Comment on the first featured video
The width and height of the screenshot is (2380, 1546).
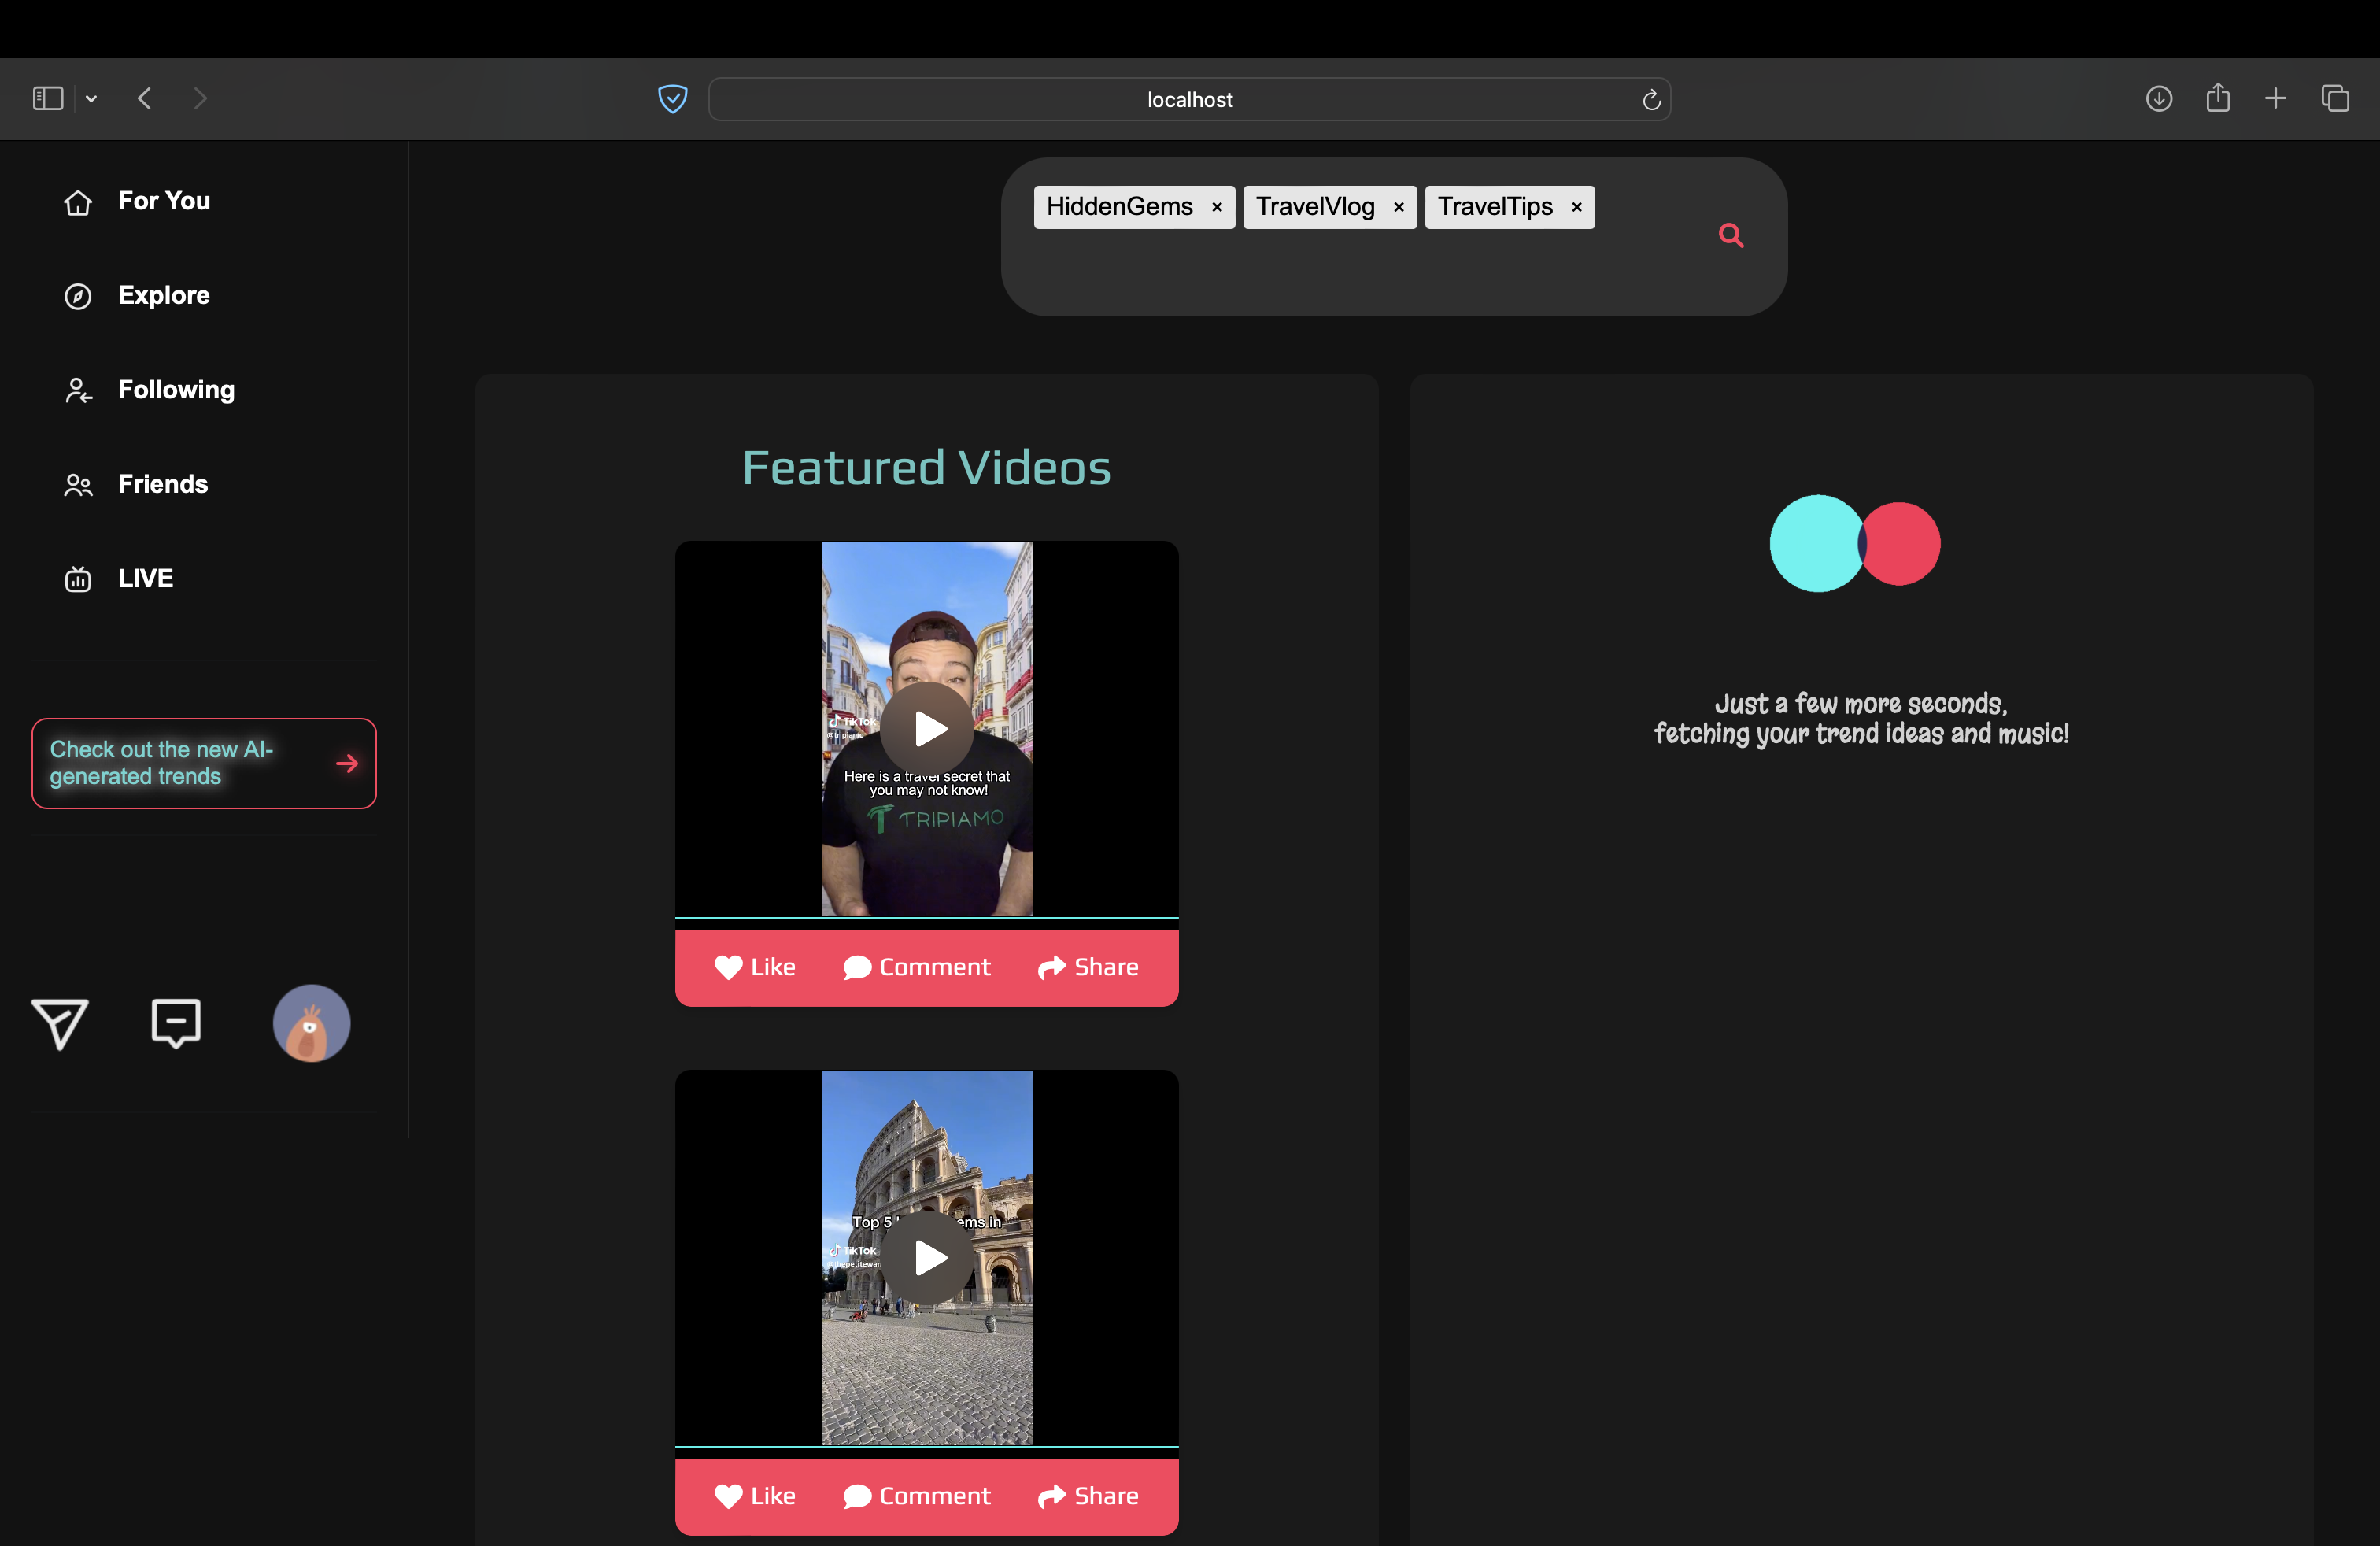pyautogui.click(x=916, y=967)
